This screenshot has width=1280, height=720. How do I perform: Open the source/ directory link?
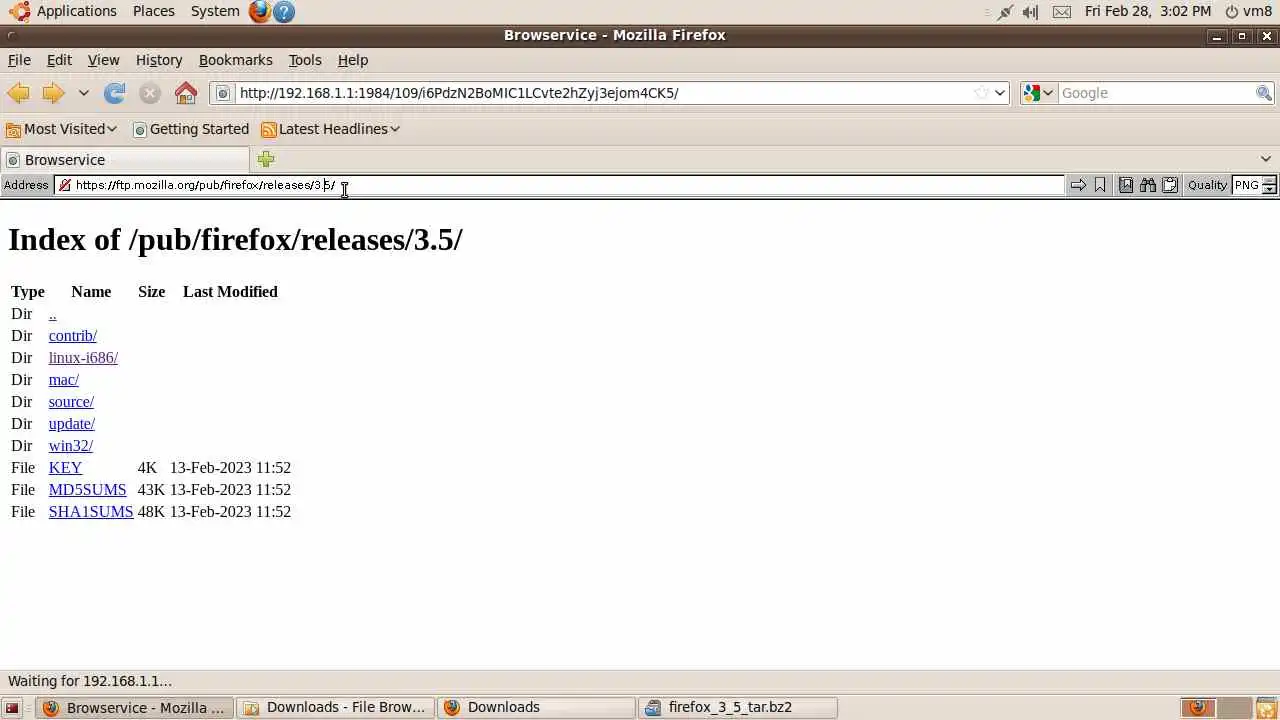71,402
